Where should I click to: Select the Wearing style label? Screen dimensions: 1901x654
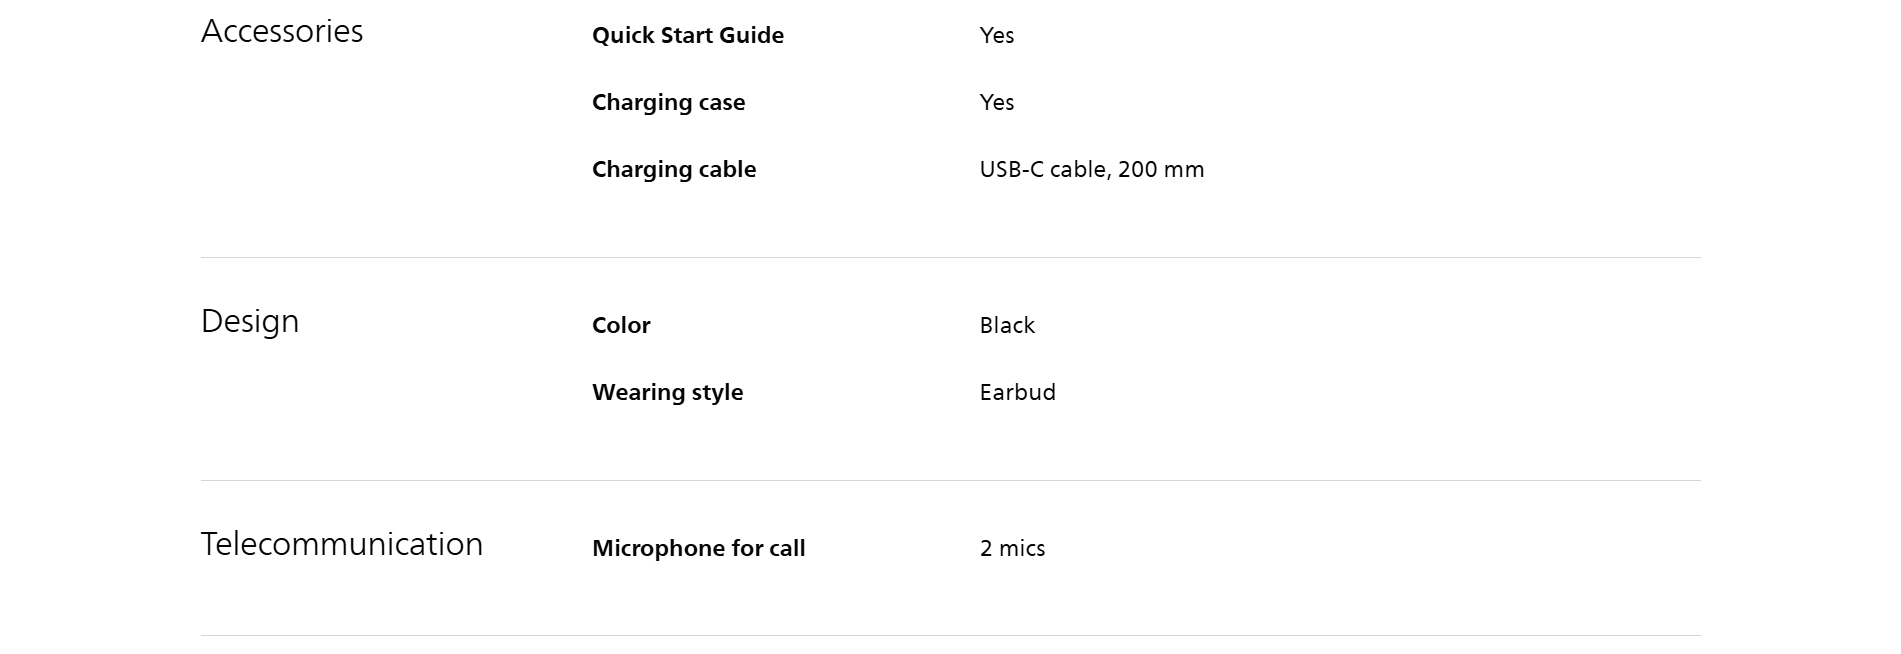(x=667, y=393)
